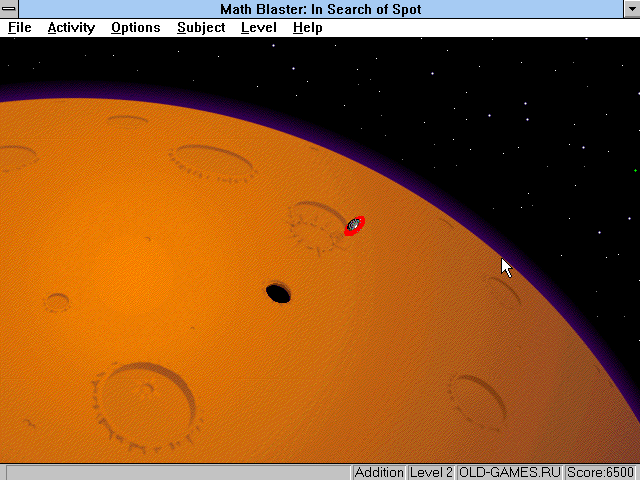Image resolution: width=640 pixels, height=480 pixels.
Task: Expand the Level menu
Action: pos(258,27)
